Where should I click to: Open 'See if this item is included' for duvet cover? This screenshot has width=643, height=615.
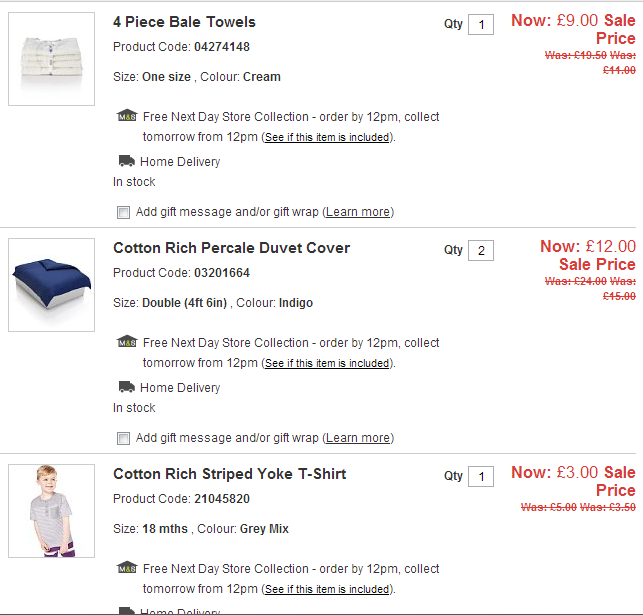327,364
